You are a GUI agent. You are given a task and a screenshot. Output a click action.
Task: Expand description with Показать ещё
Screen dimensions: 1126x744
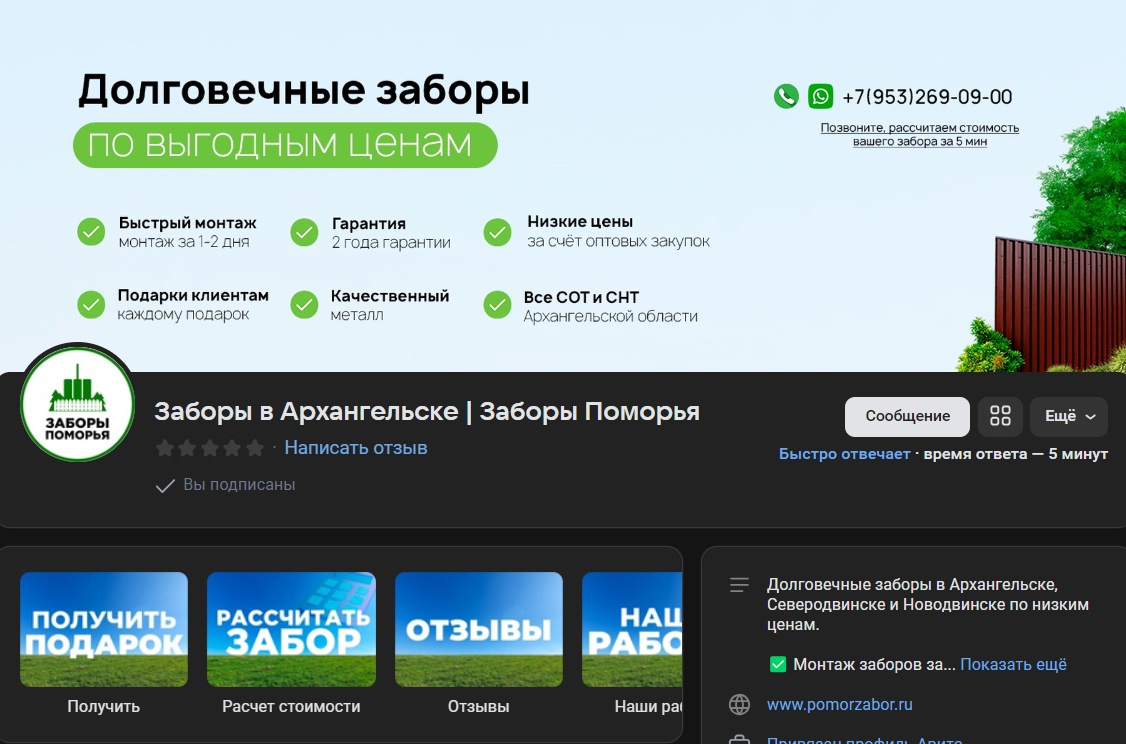[x=1013, y=664]
